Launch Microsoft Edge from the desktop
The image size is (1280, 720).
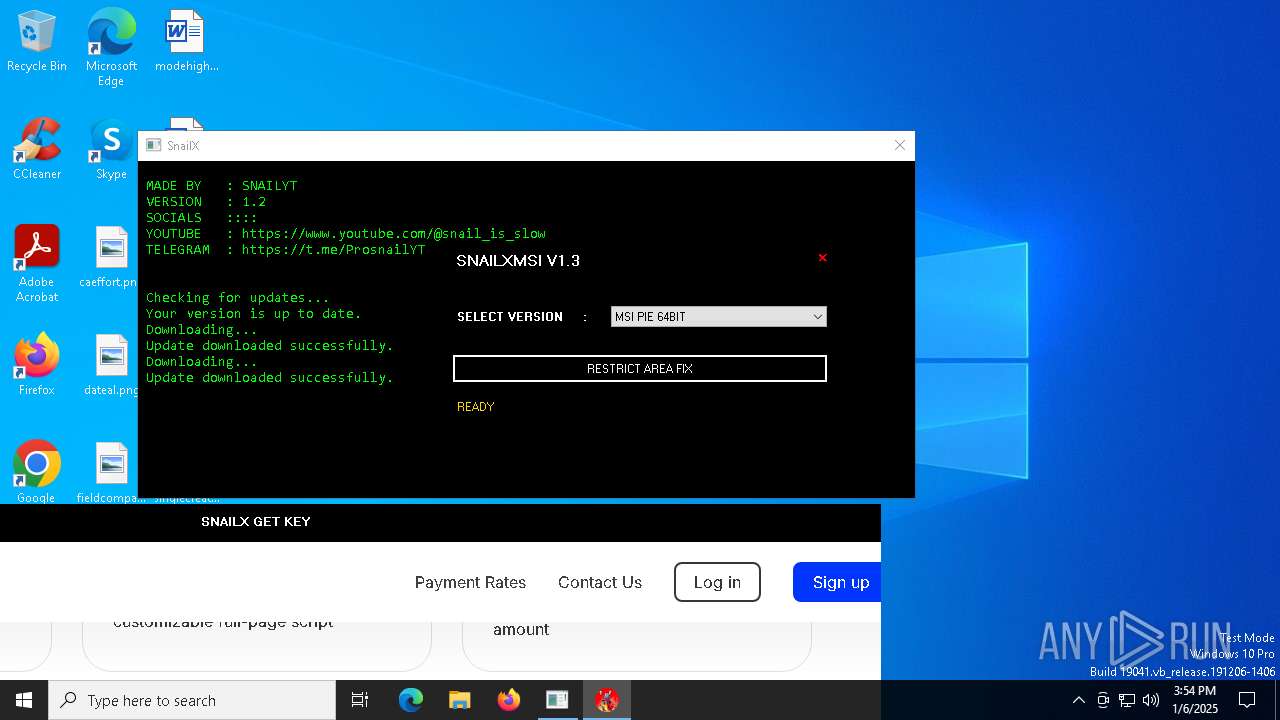point(111,48)
